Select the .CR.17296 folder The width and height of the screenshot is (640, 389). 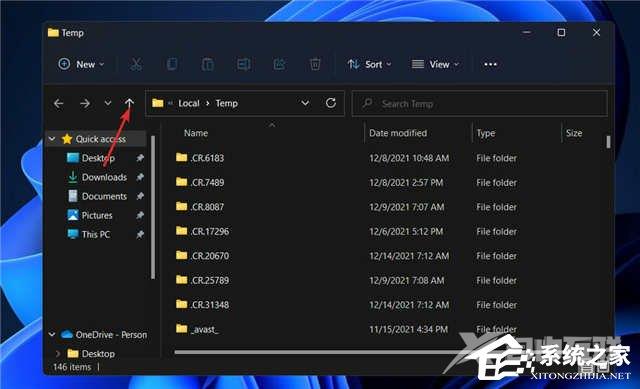209,231
